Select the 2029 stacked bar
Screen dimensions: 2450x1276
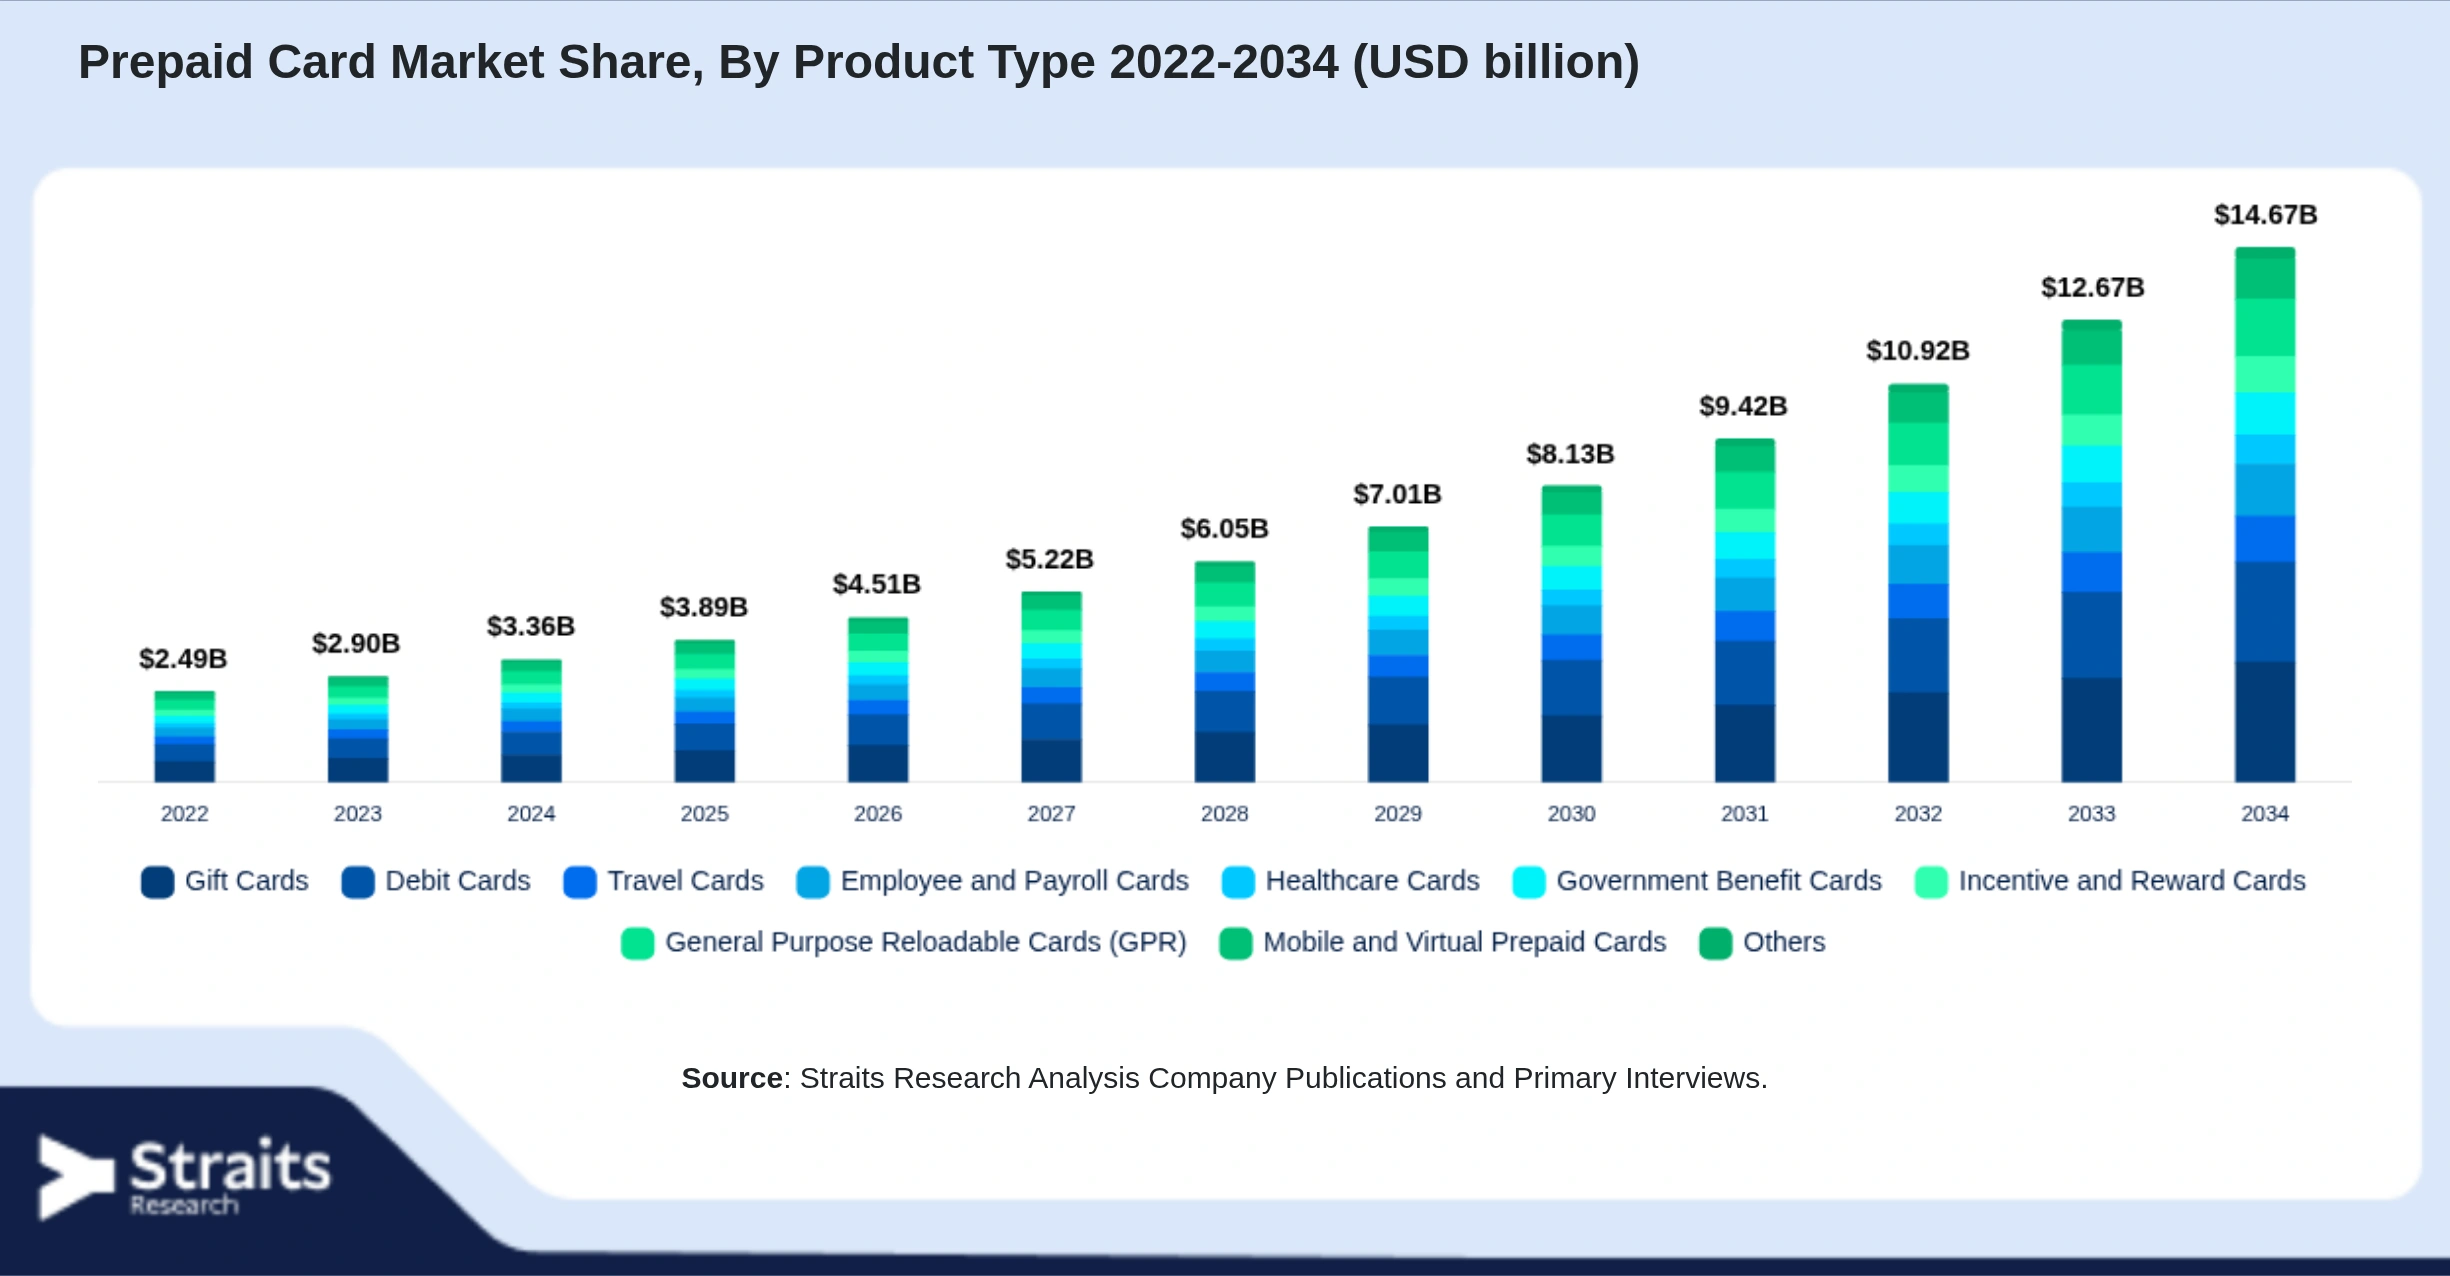(1398, 654)
